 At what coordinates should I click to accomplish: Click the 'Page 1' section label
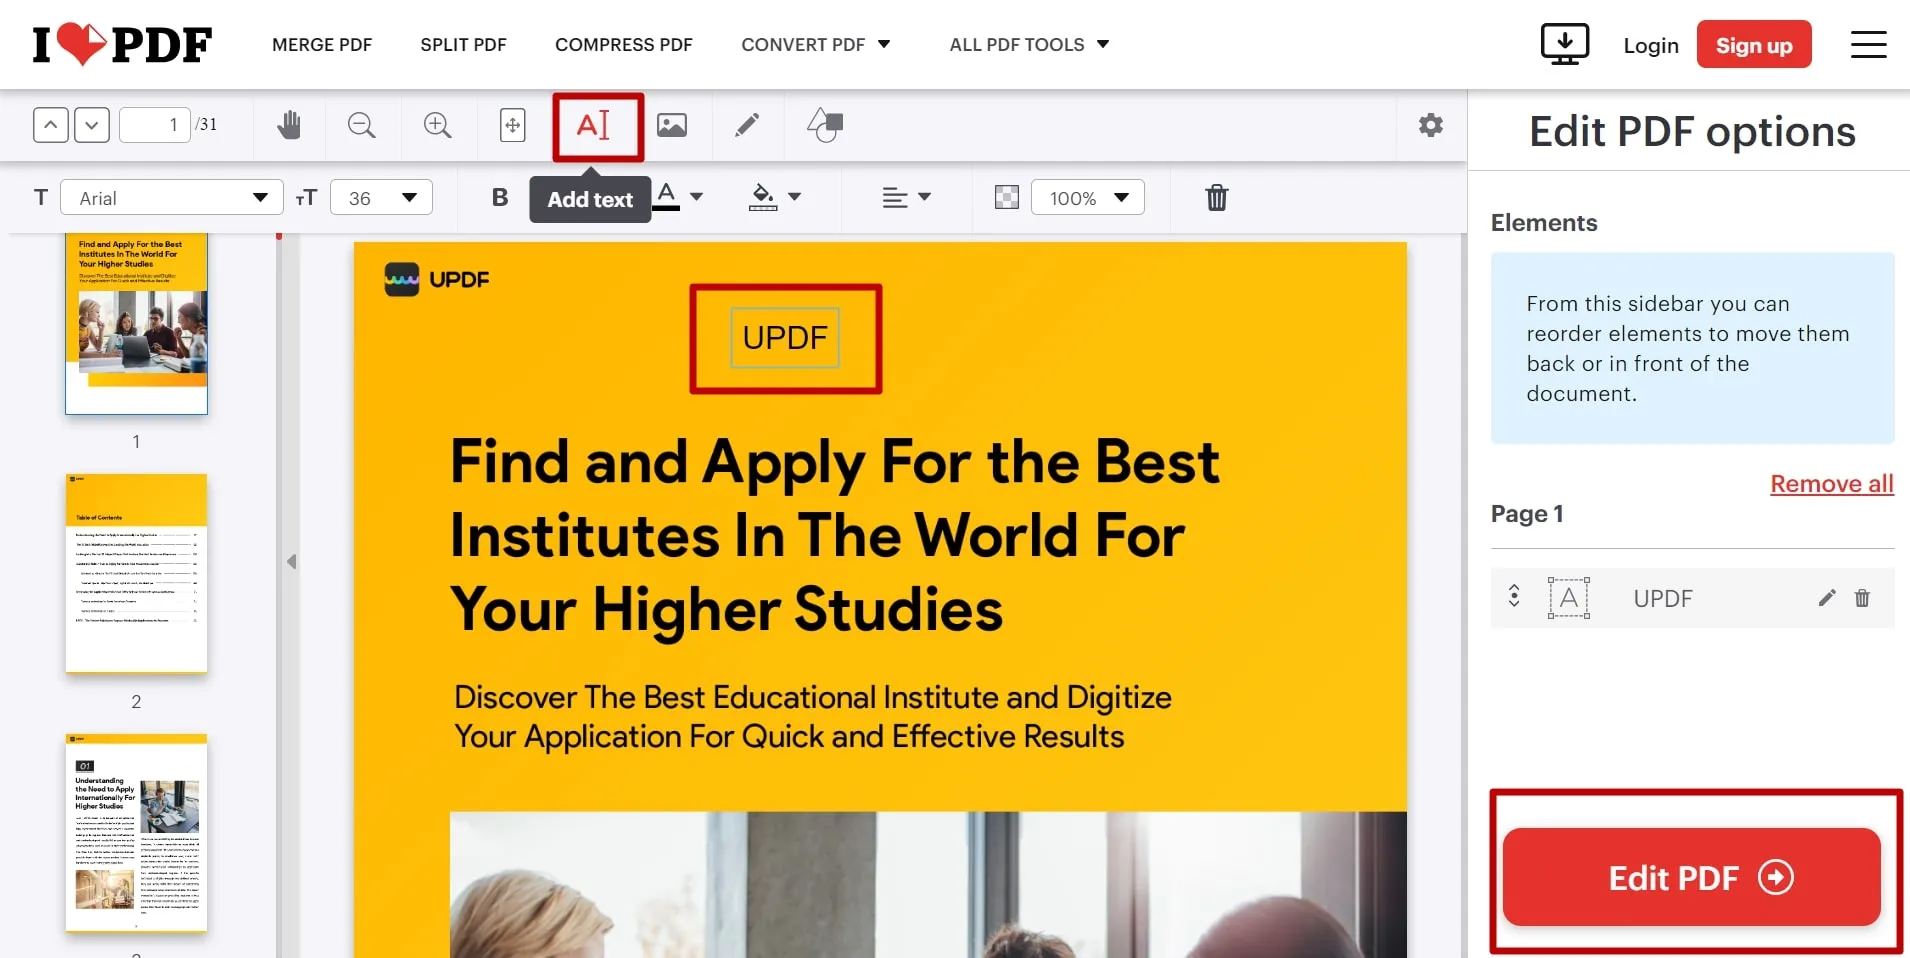[1527, 514]
